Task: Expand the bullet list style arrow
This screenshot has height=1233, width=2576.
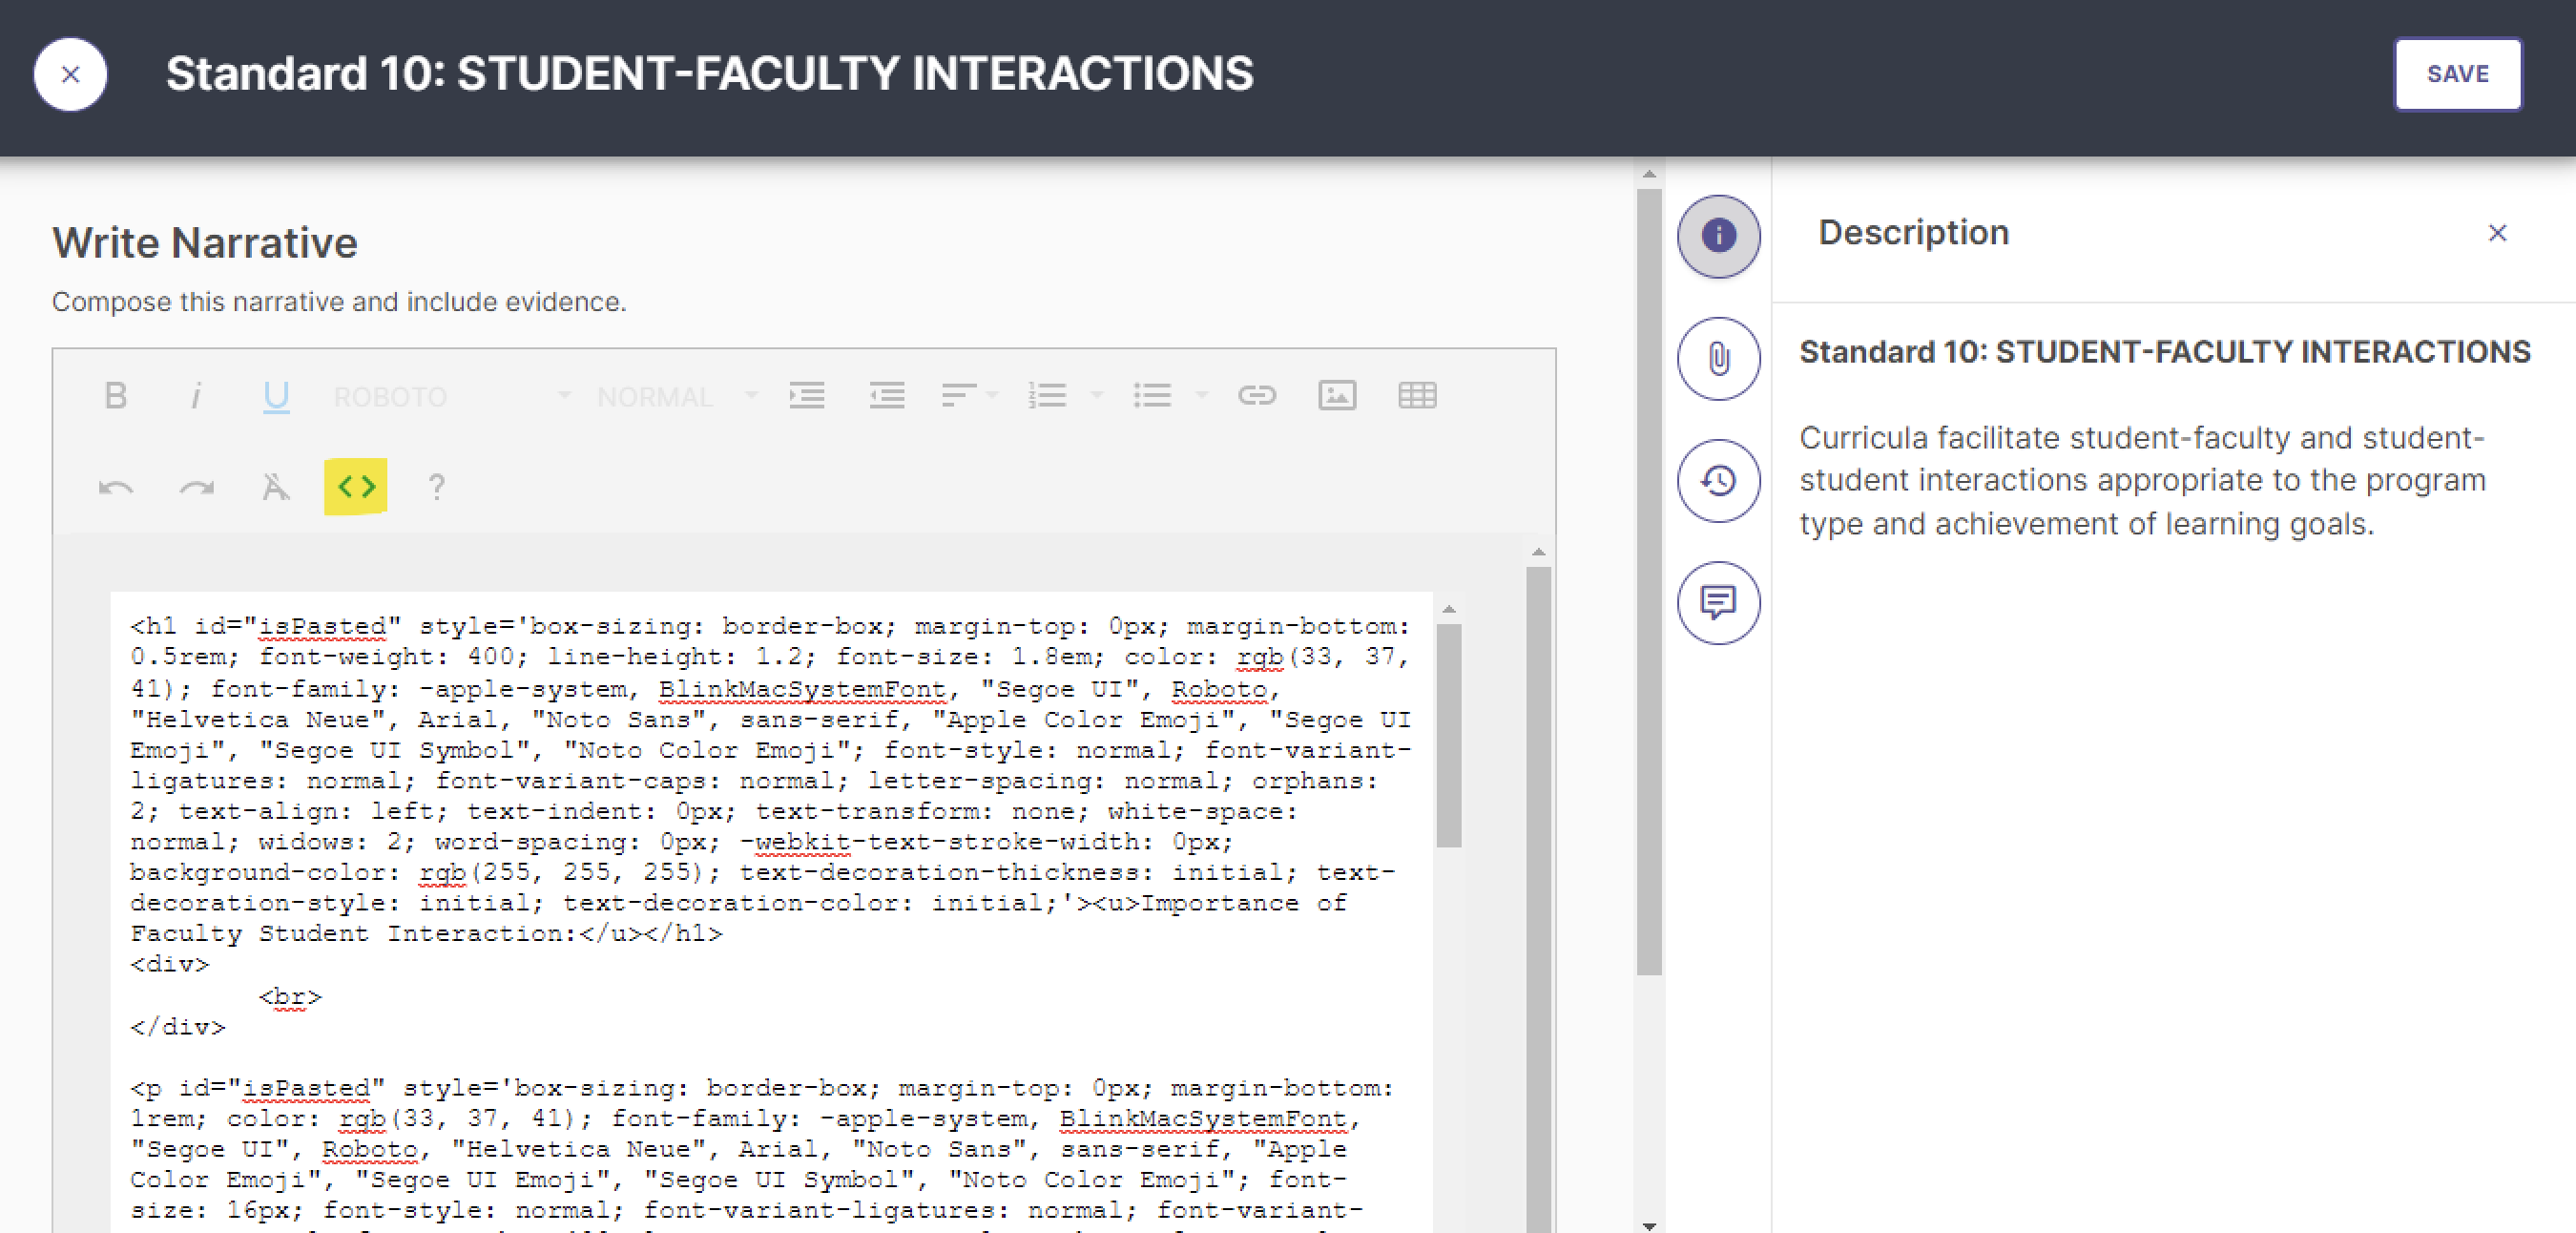Action: pyautogui.click(x=1202, y=396)
